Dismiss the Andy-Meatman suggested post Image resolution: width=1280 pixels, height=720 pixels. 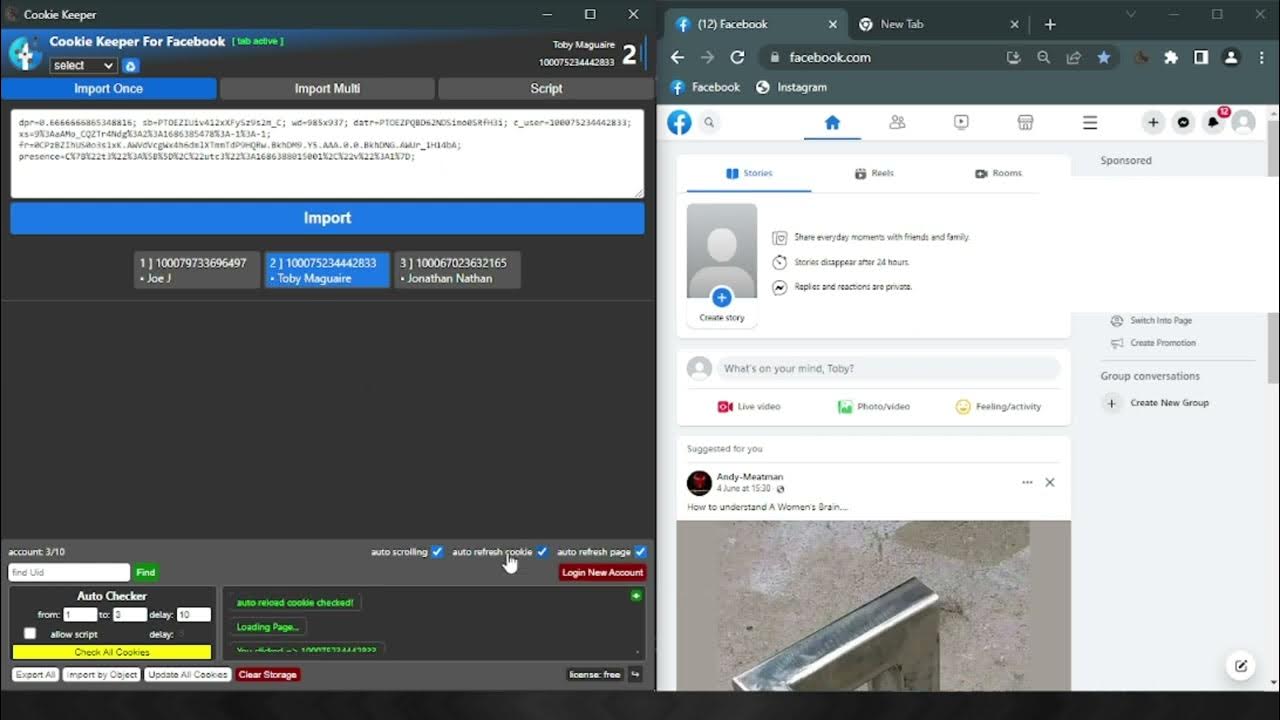[x=1050, y=482]
